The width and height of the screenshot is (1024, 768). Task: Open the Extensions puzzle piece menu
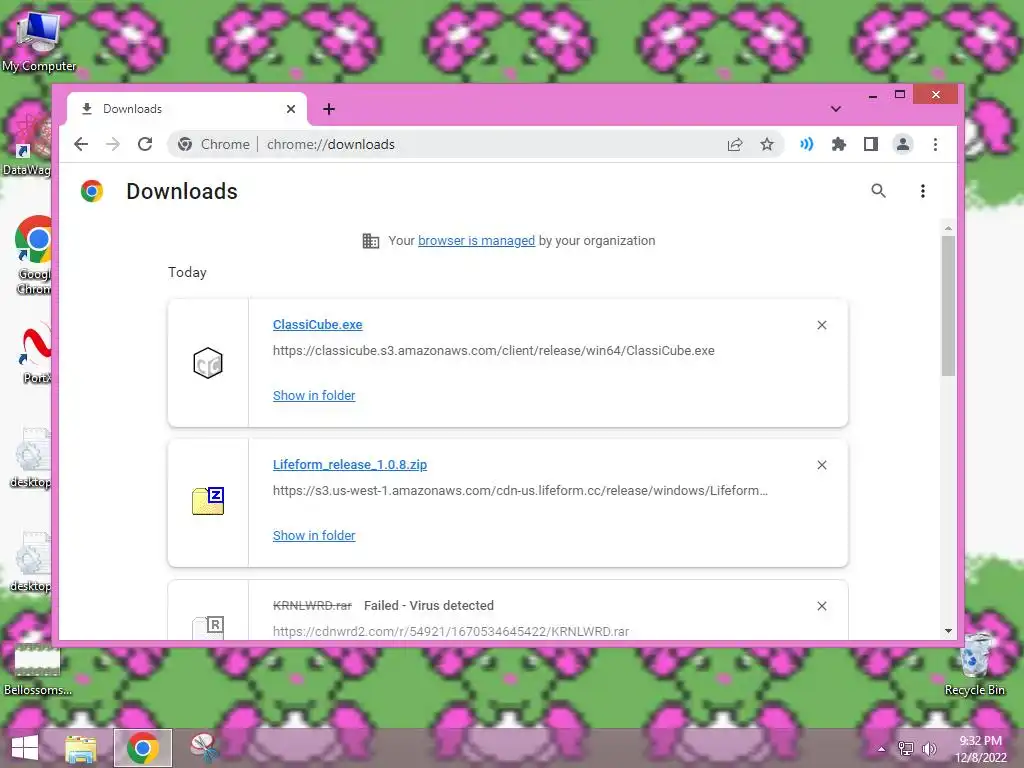pos(839,144)
